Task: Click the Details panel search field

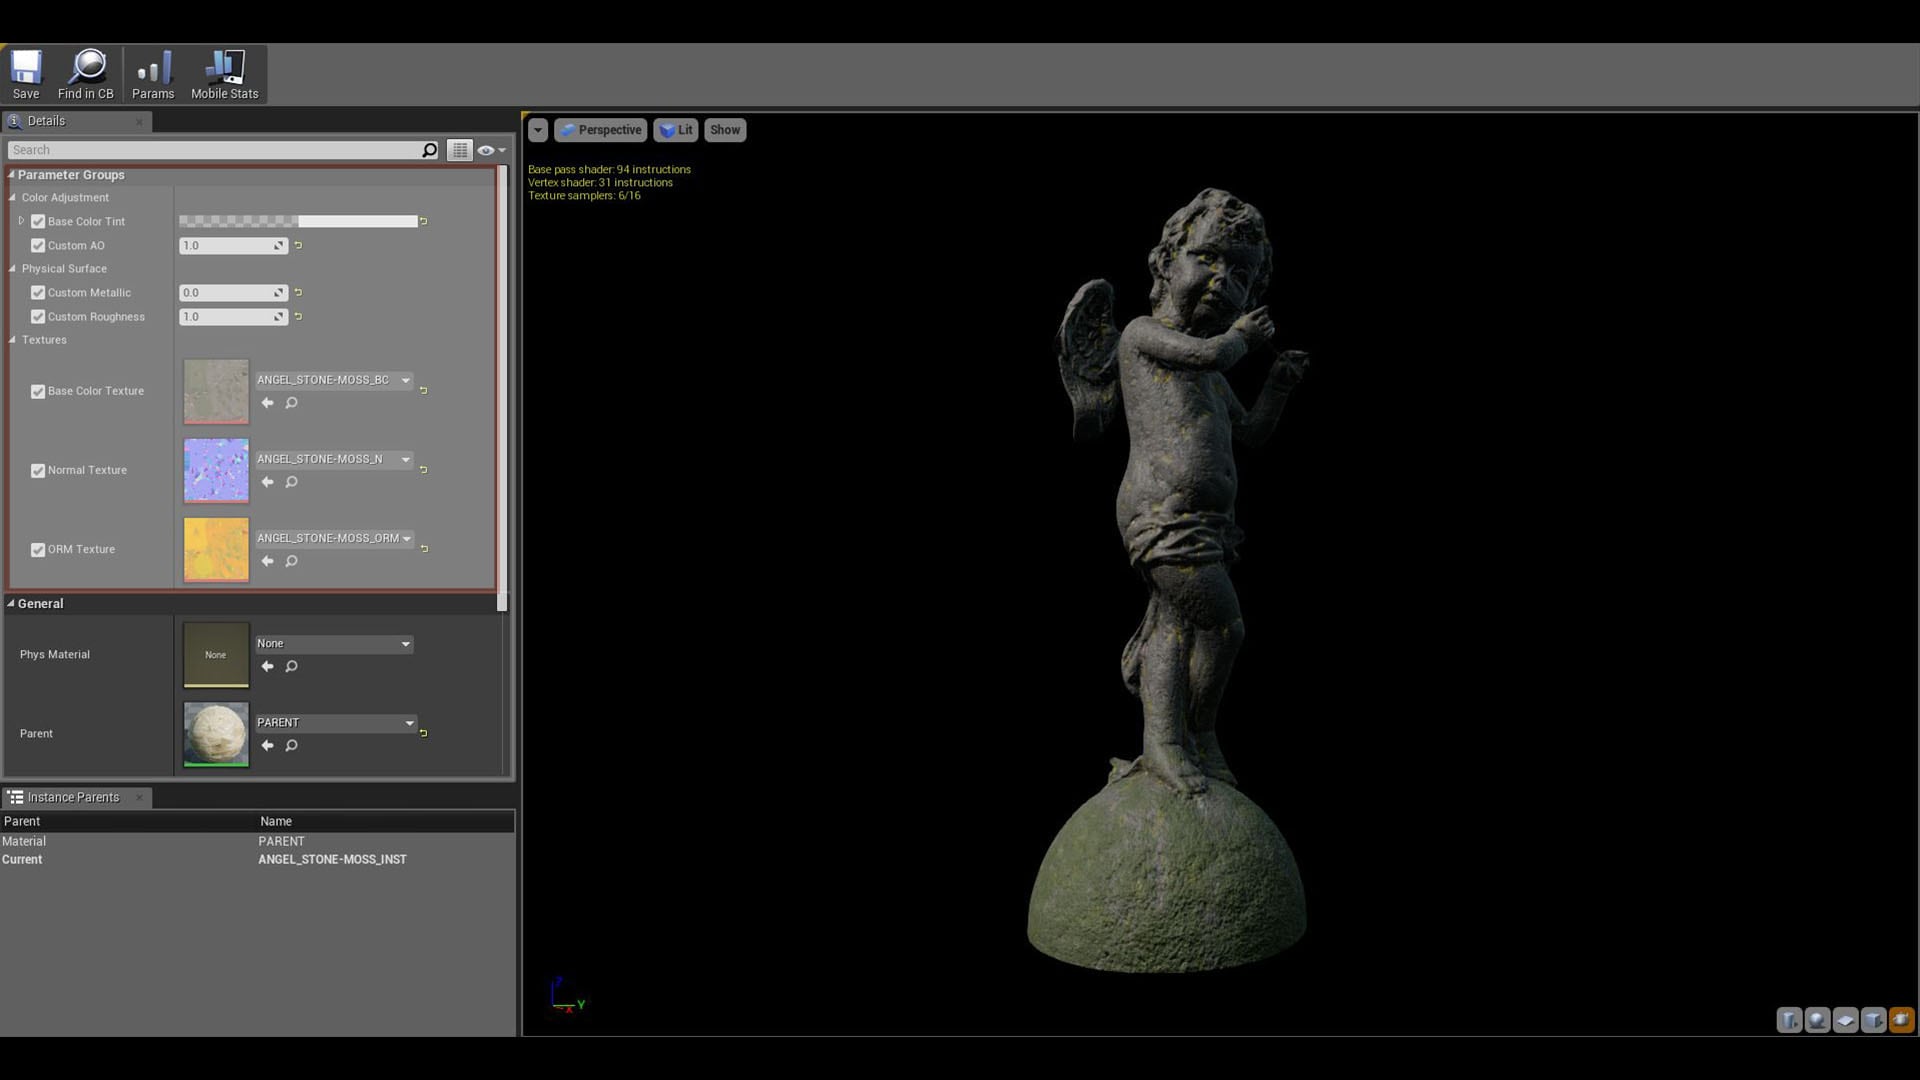Action: [x=215, y=149]
